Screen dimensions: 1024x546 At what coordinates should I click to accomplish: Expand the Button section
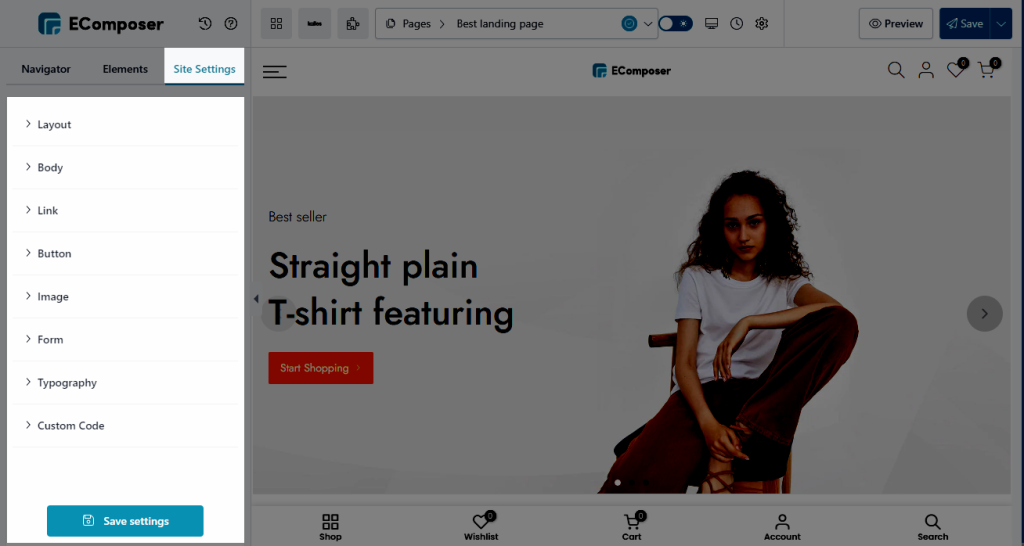125,253
